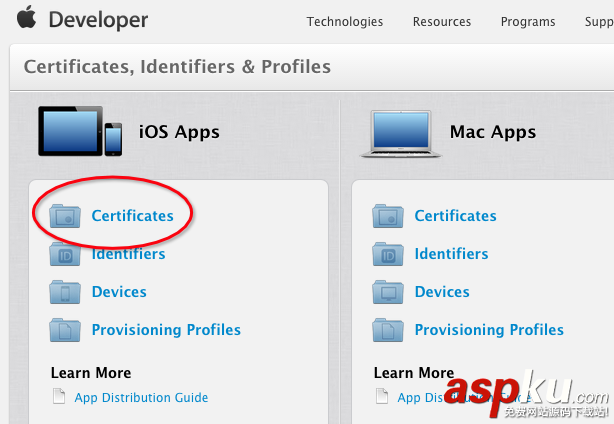Viewport: 614px width, 424px height.
Task: Click the iOS Learn More heading
Action: point(91,373)
